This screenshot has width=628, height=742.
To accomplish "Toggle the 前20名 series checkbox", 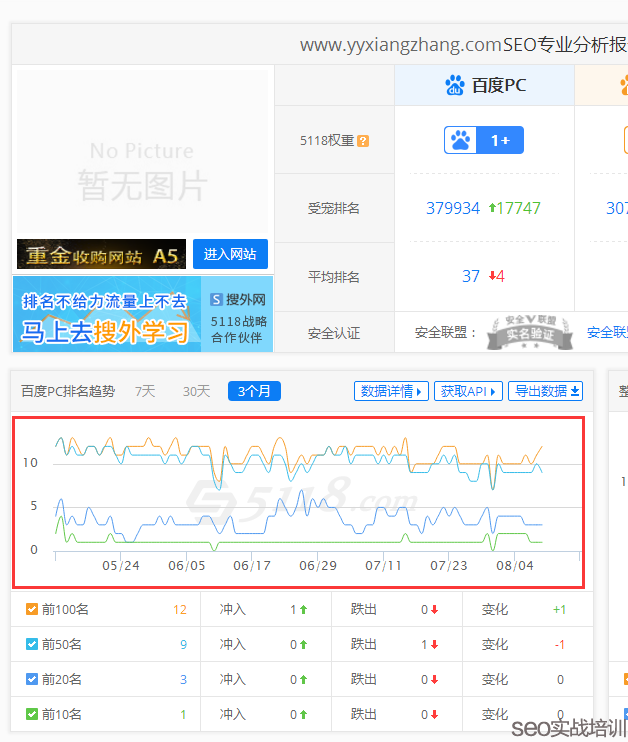I will (x=32, y=679).
